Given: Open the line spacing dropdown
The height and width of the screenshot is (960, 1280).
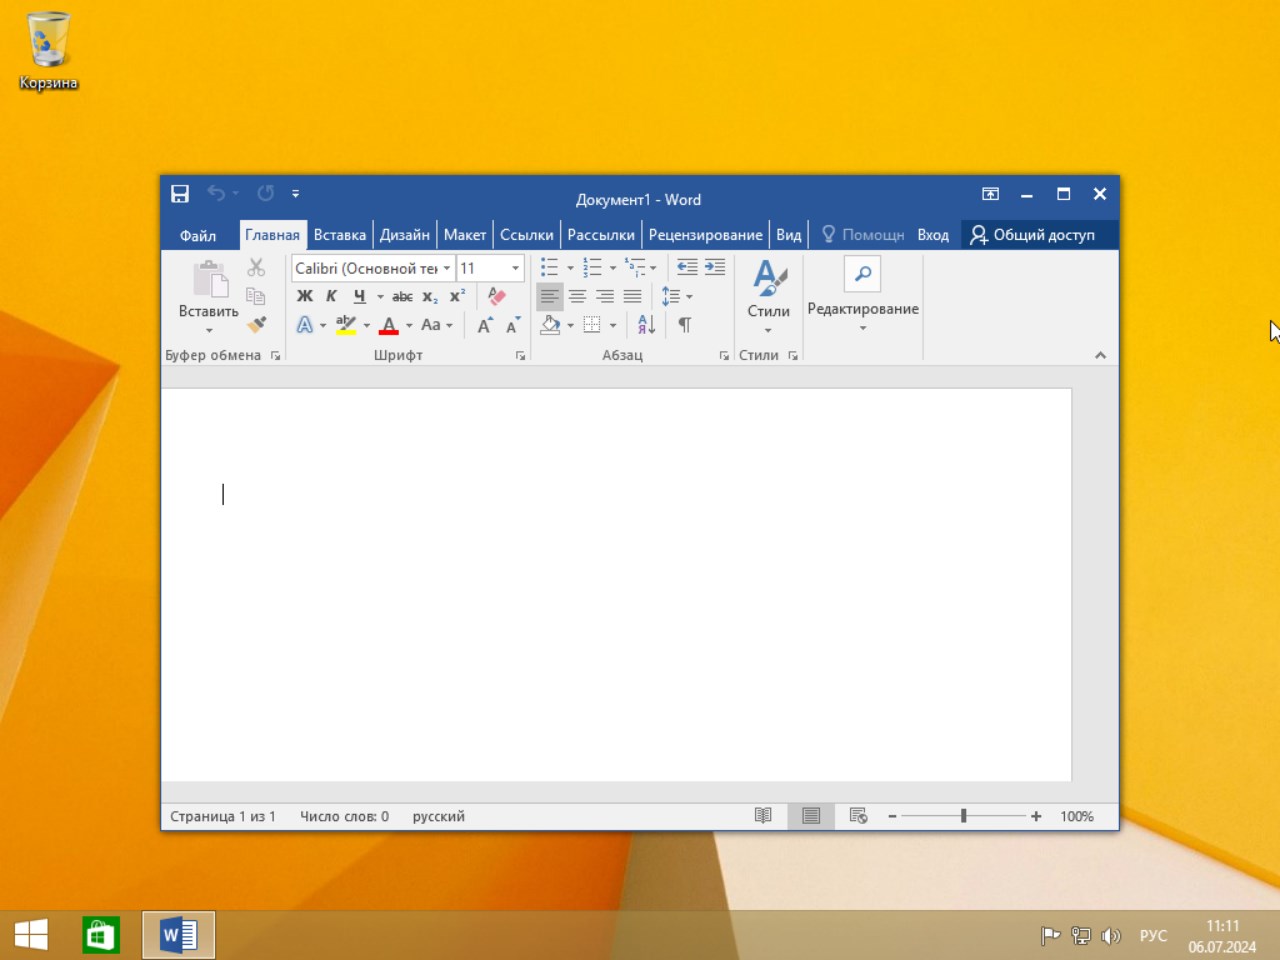Looking at the screenshot, I should 690,296.
